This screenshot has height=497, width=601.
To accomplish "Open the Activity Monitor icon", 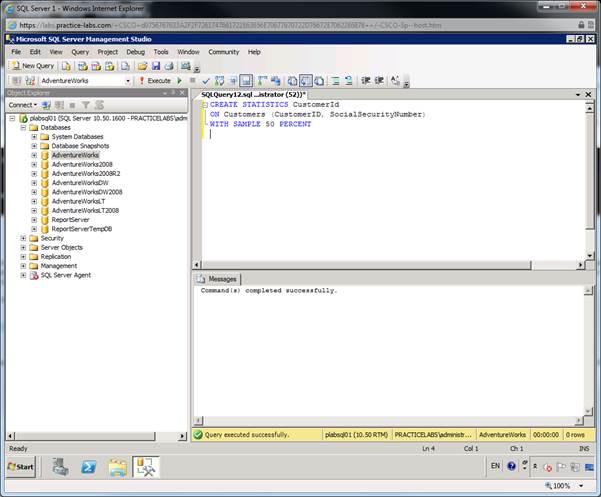I will [x=186, y=66].
